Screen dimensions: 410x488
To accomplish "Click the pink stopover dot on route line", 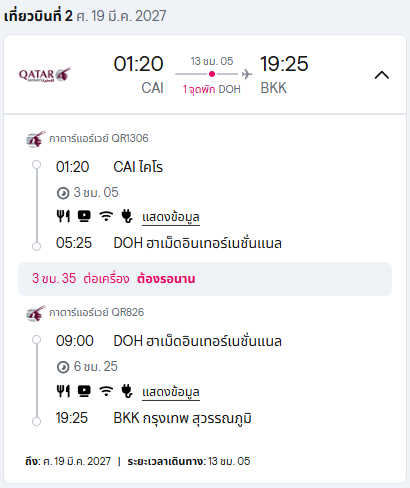I will (212, 74).
